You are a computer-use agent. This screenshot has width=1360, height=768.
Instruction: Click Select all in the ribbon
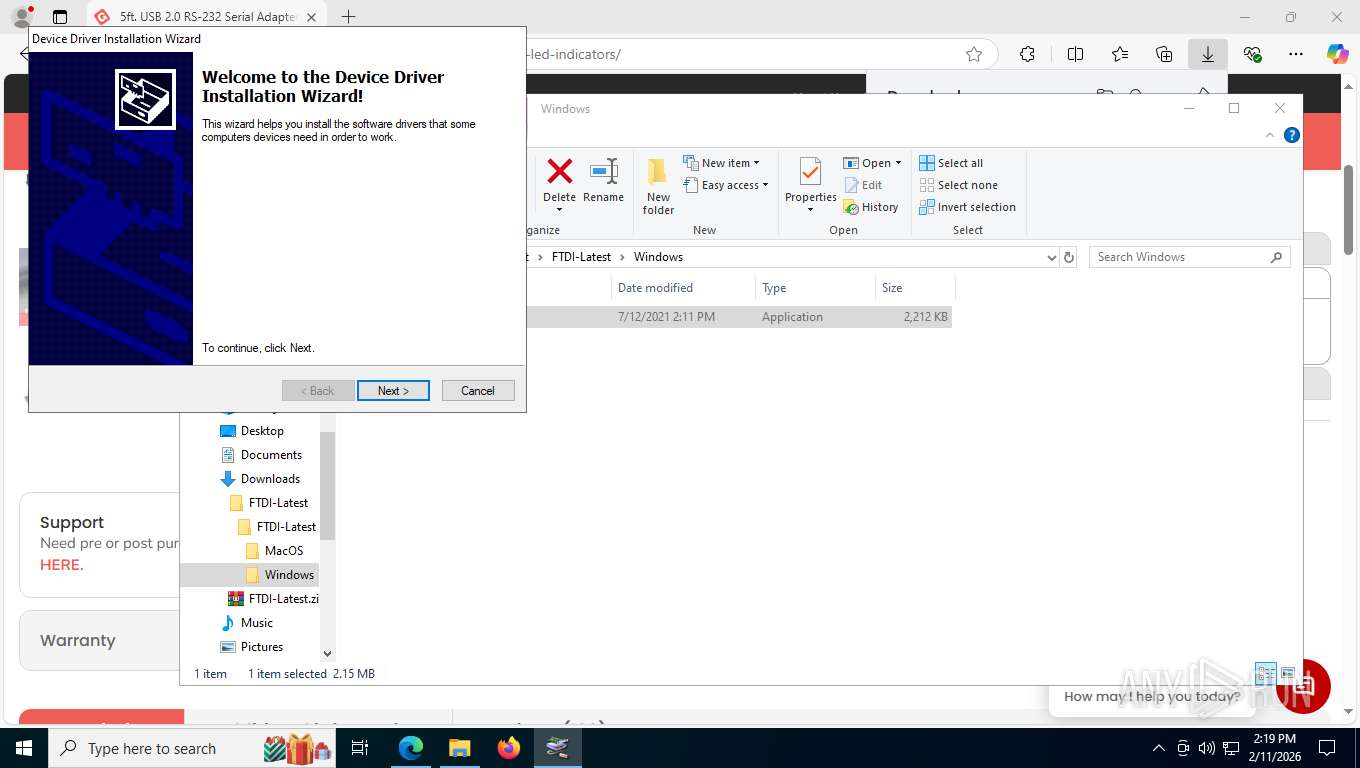[x=951, y=163]
